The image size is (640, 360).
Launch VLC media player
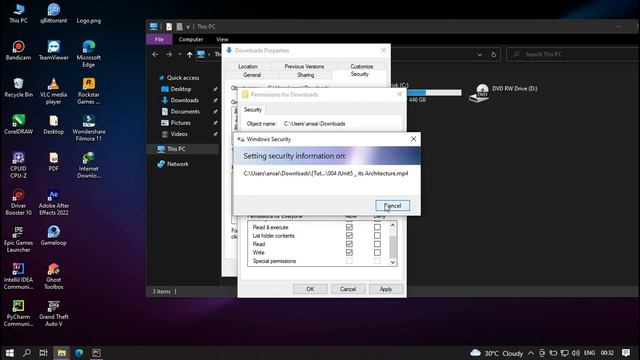coord(53,91)
